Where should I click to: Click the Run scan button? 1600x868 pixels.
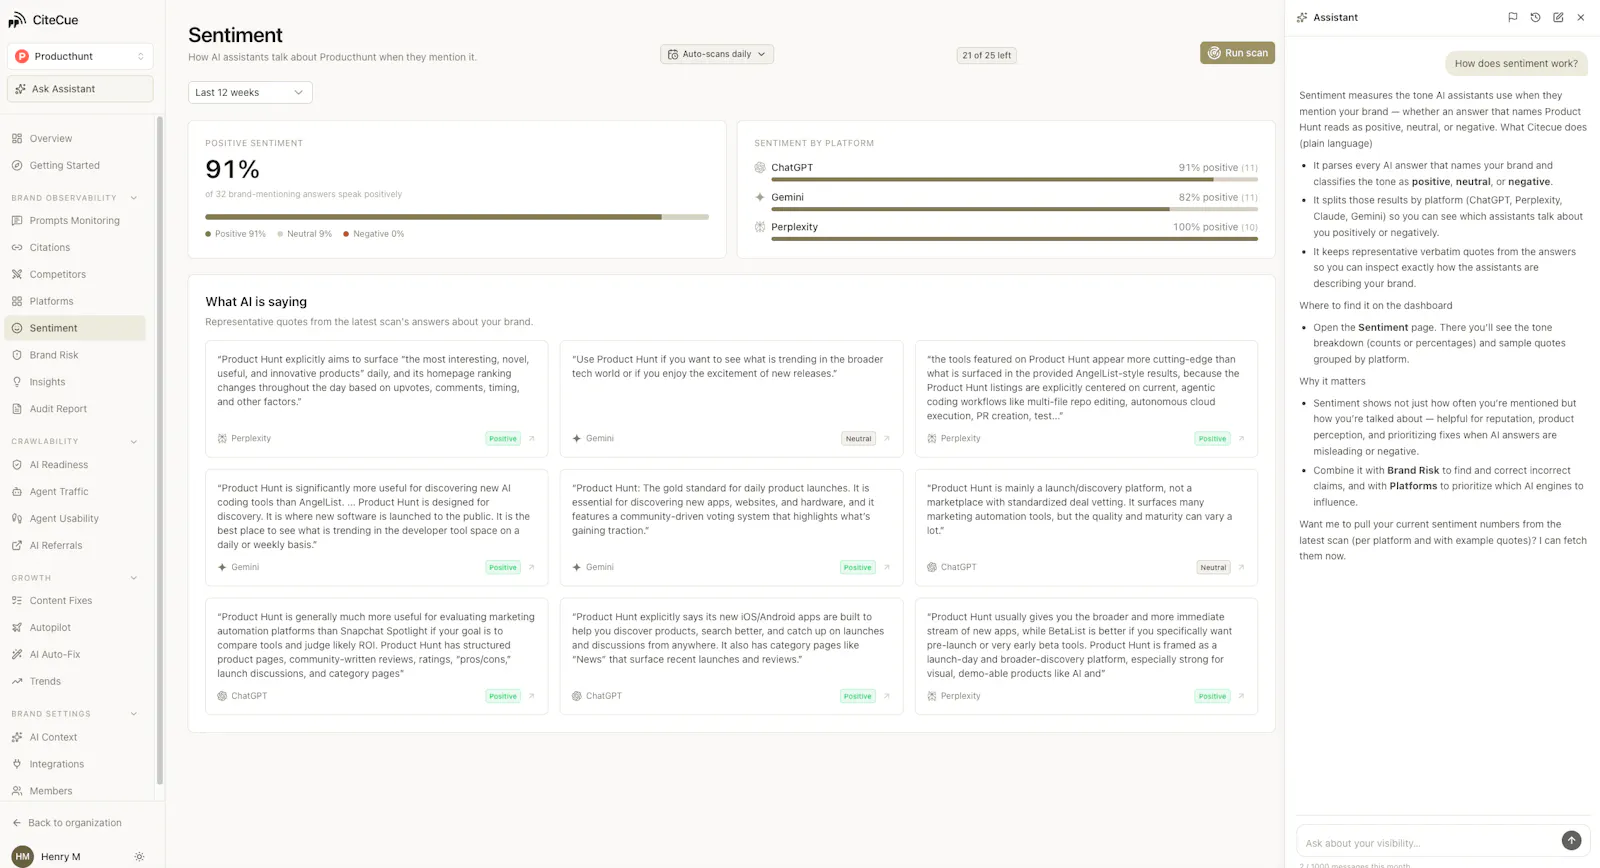click(x=1237, y=53)
